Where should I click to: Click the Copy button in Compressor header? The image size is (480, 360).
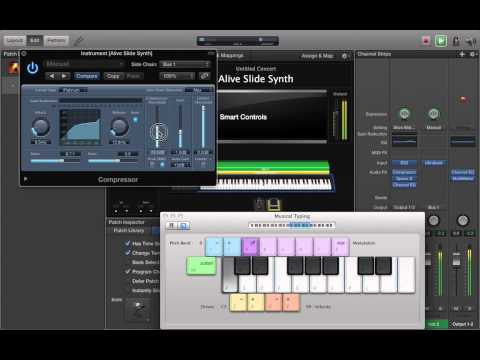[x=113, y=76]
